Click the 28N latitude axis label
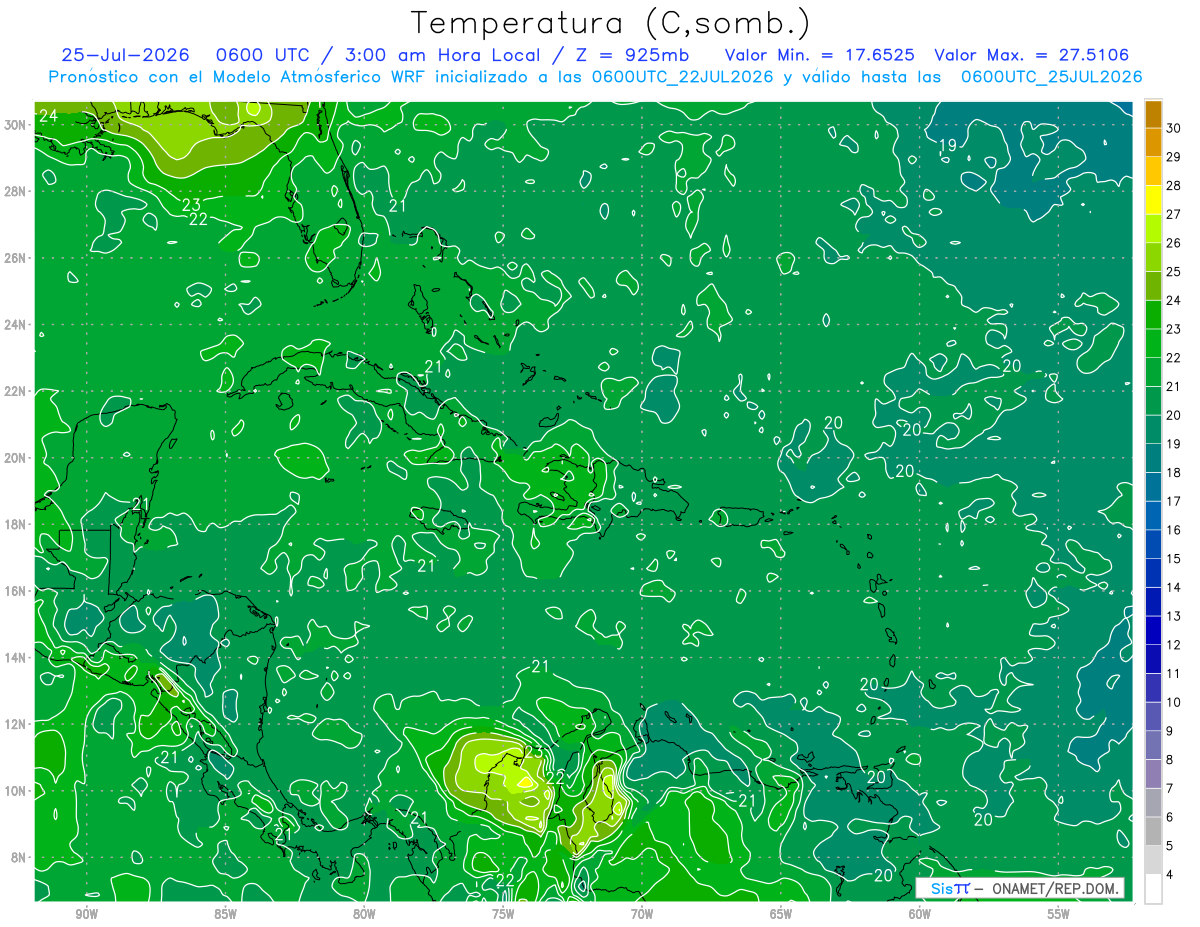The image size is (1200, 927). coord(17,191)
